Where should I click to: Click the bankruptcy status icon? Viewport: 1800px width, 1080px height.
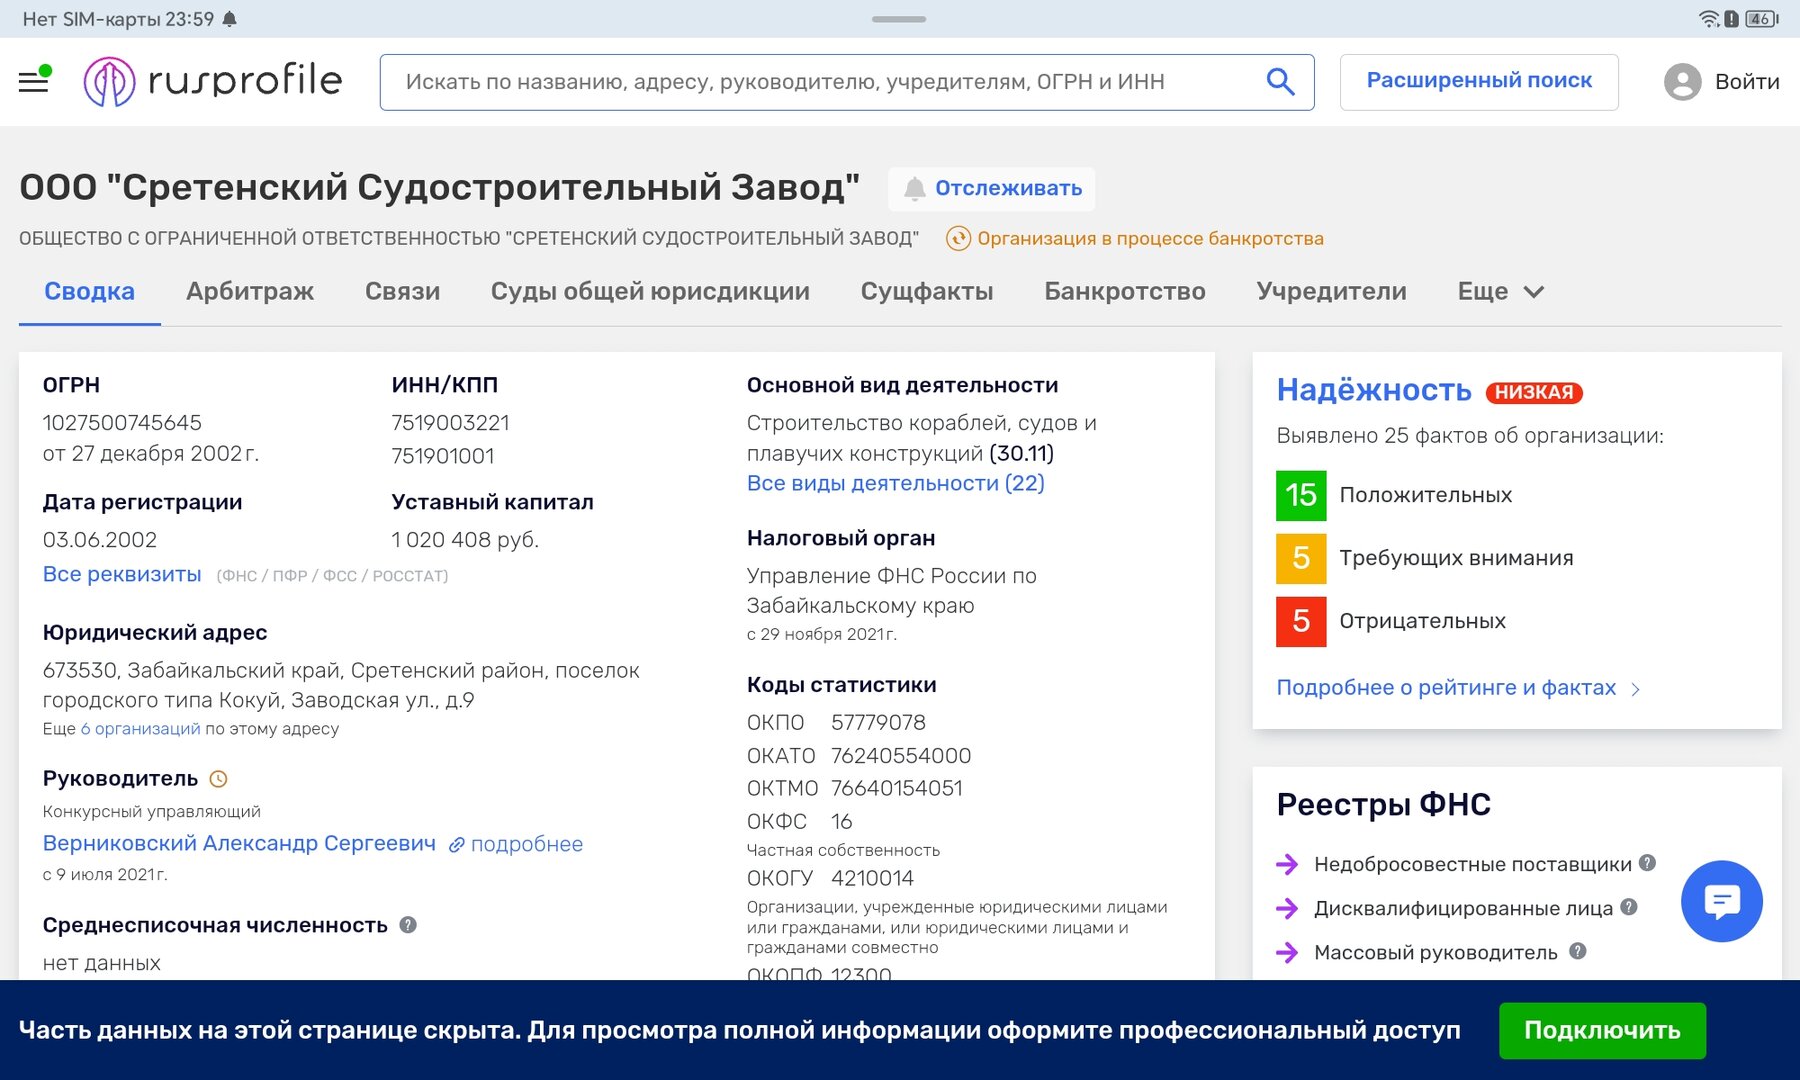(x=958, y=238)
